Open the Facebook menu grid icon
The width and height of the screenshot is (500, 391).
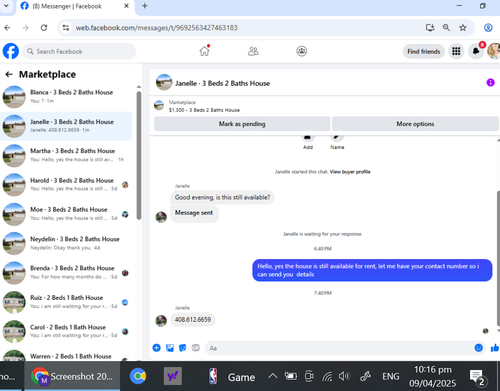[x=456, y=51]
